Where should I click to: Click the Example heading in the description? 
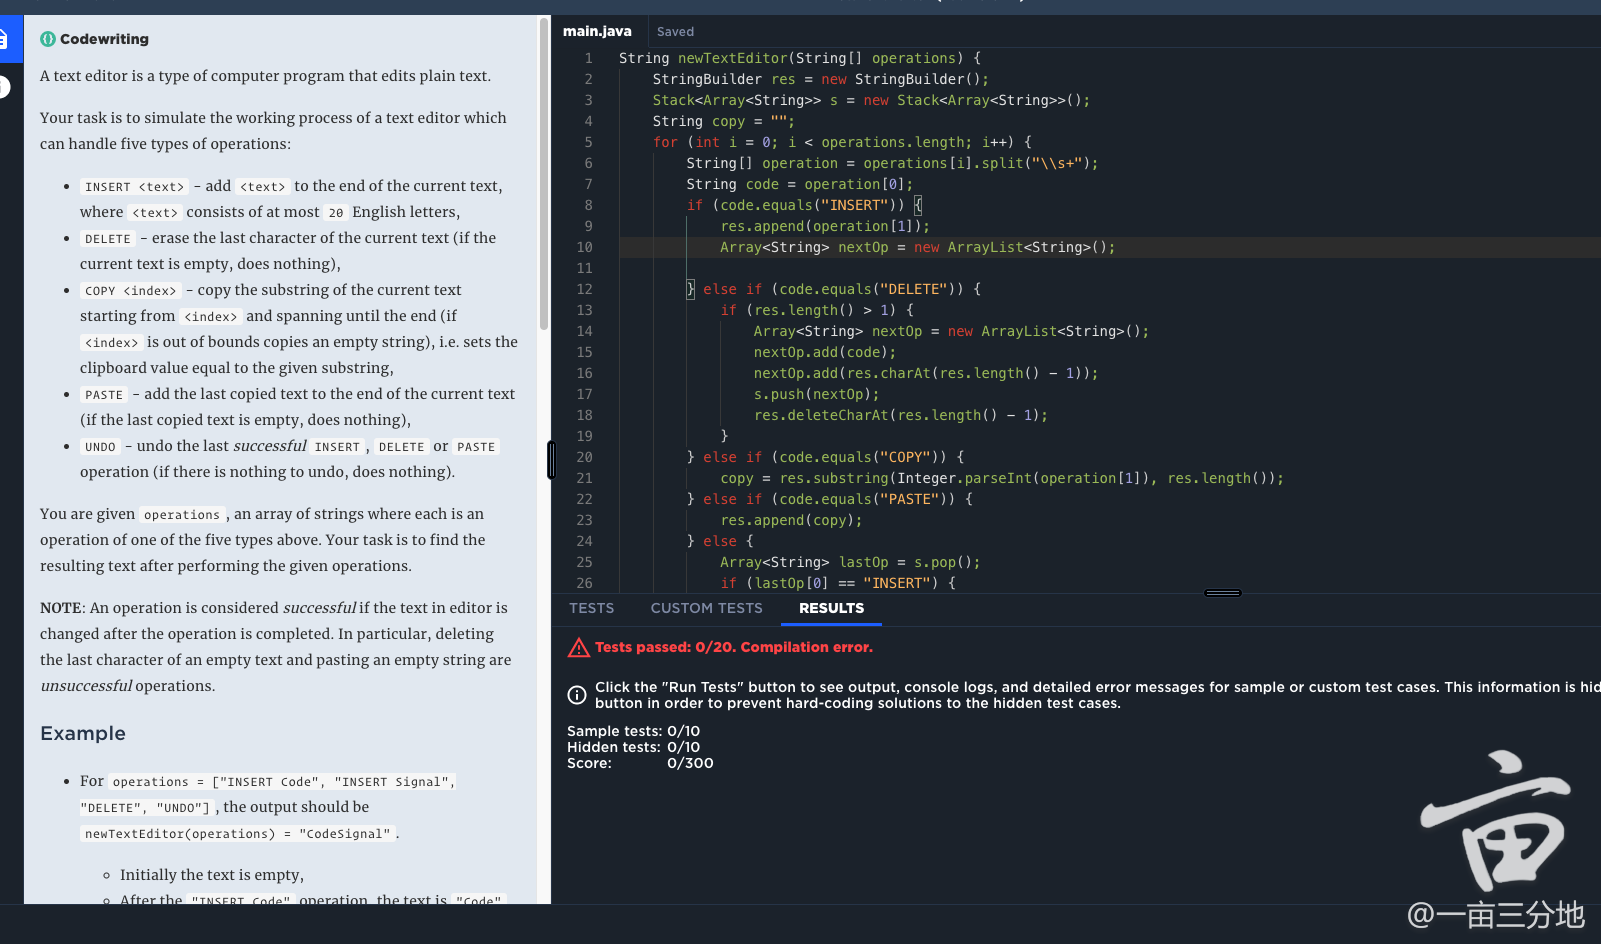pos(83,733)
